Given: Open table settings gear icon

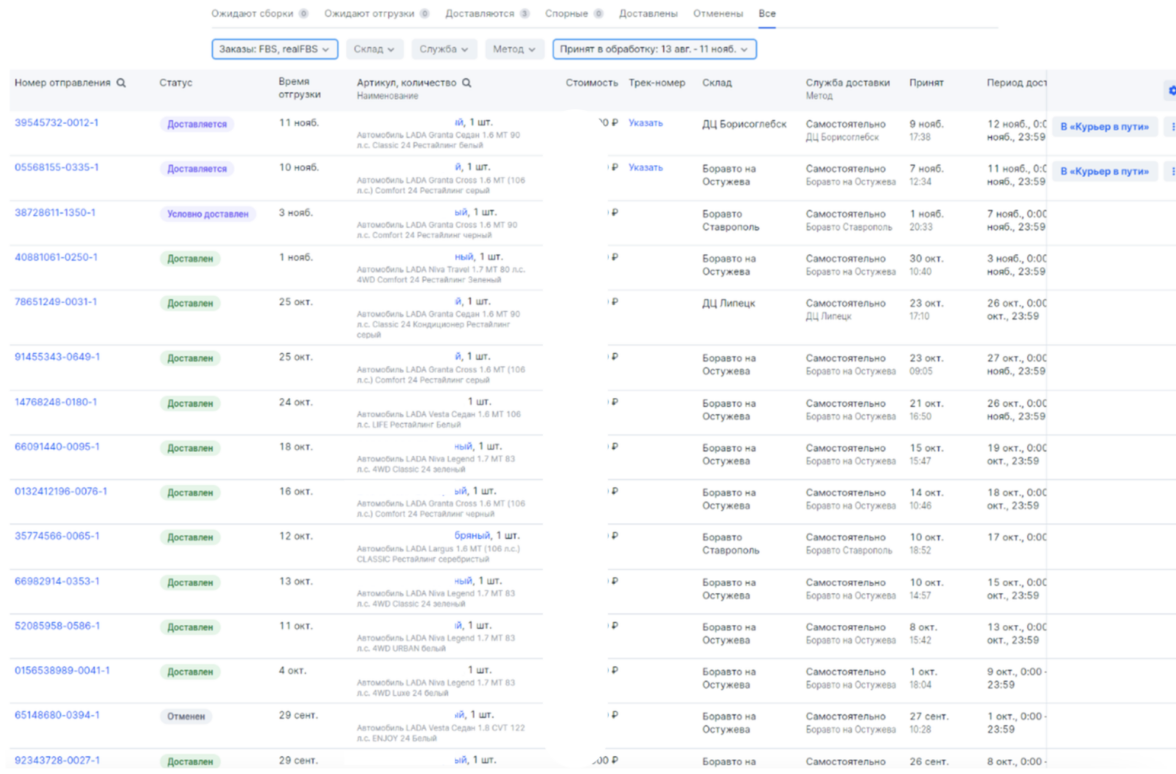Looking at the screenshot, I should coord(1172,91).
